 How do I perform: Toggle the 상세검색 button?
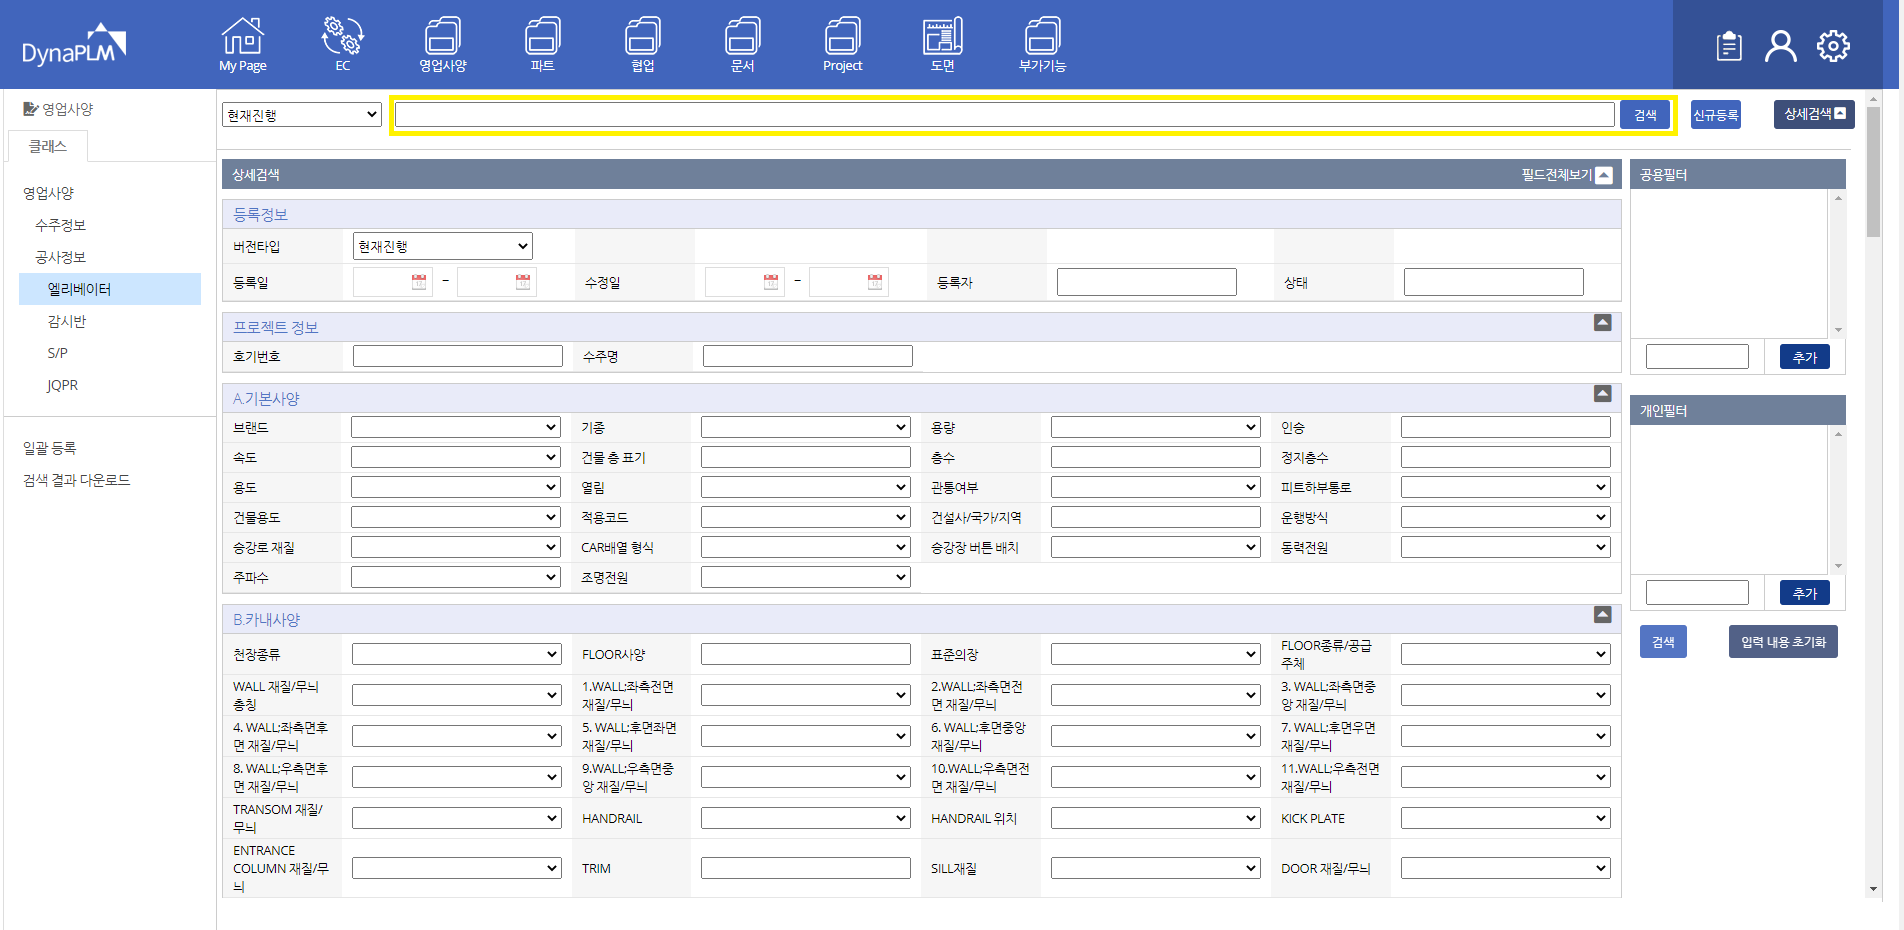pyautogui.click(x=1814, y=114)
